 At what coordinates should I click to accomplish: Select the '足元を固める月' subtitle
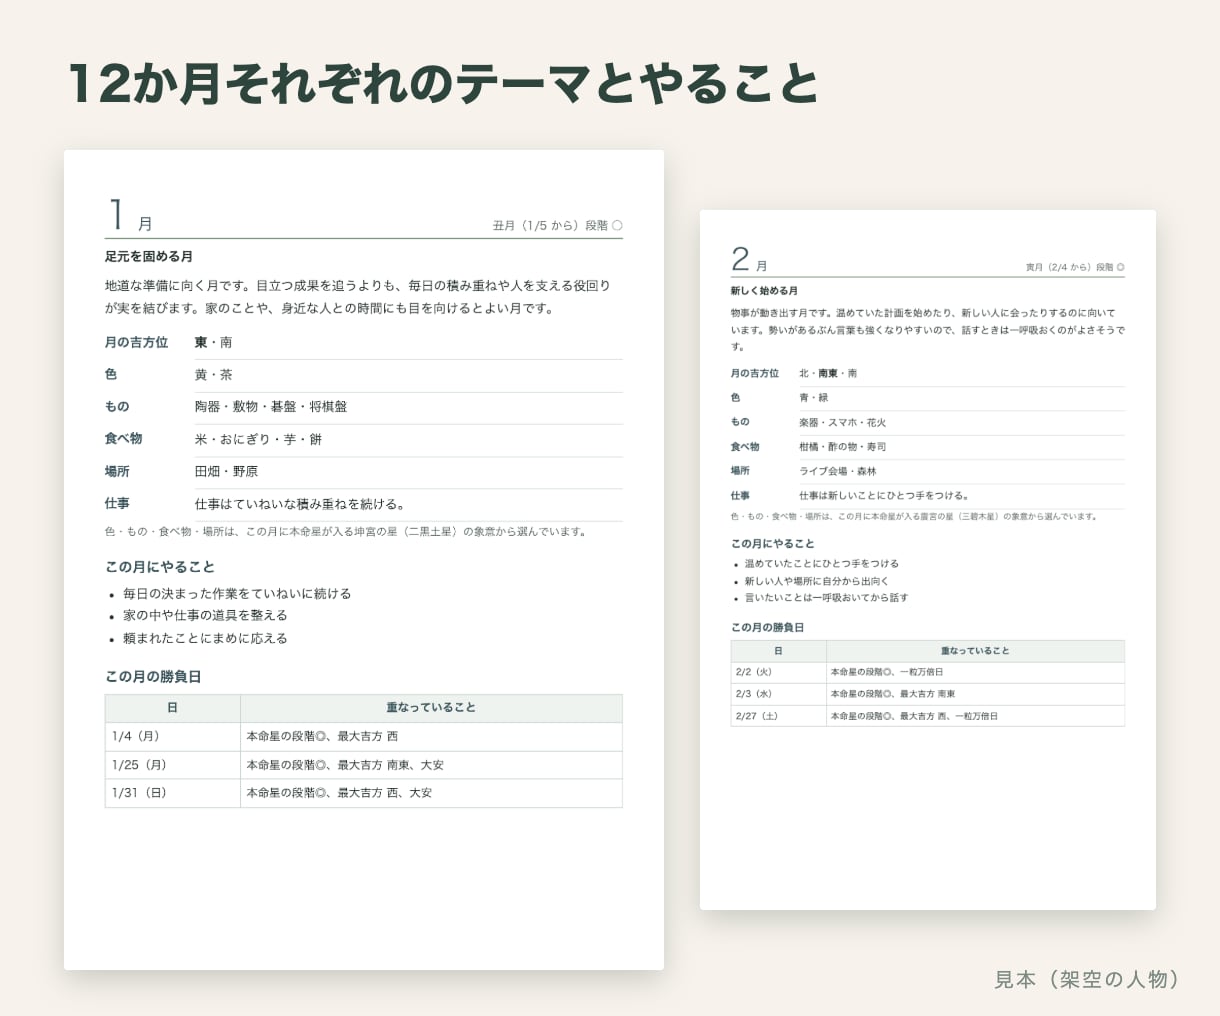[x=149, y=257]
